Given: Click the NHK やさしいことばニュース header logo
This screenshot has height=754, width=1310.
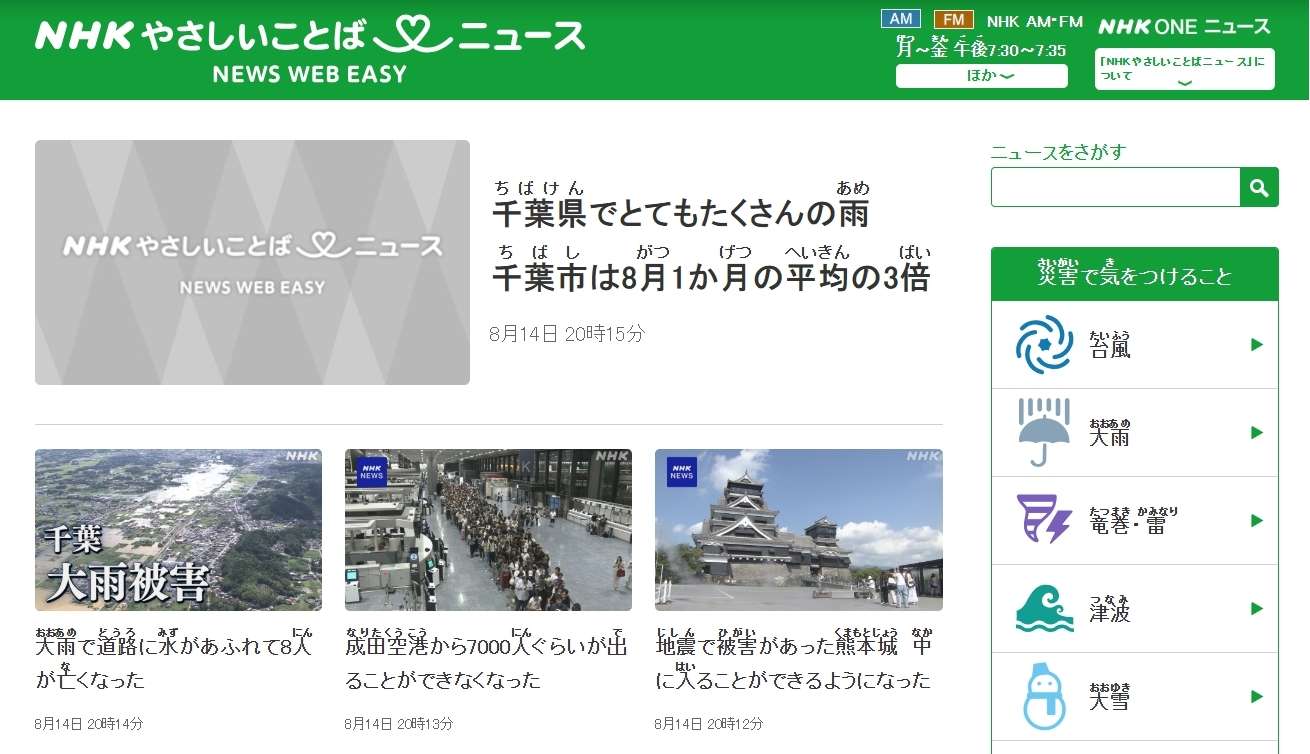Looking at the screenshot, I should [x=310, y=49].
